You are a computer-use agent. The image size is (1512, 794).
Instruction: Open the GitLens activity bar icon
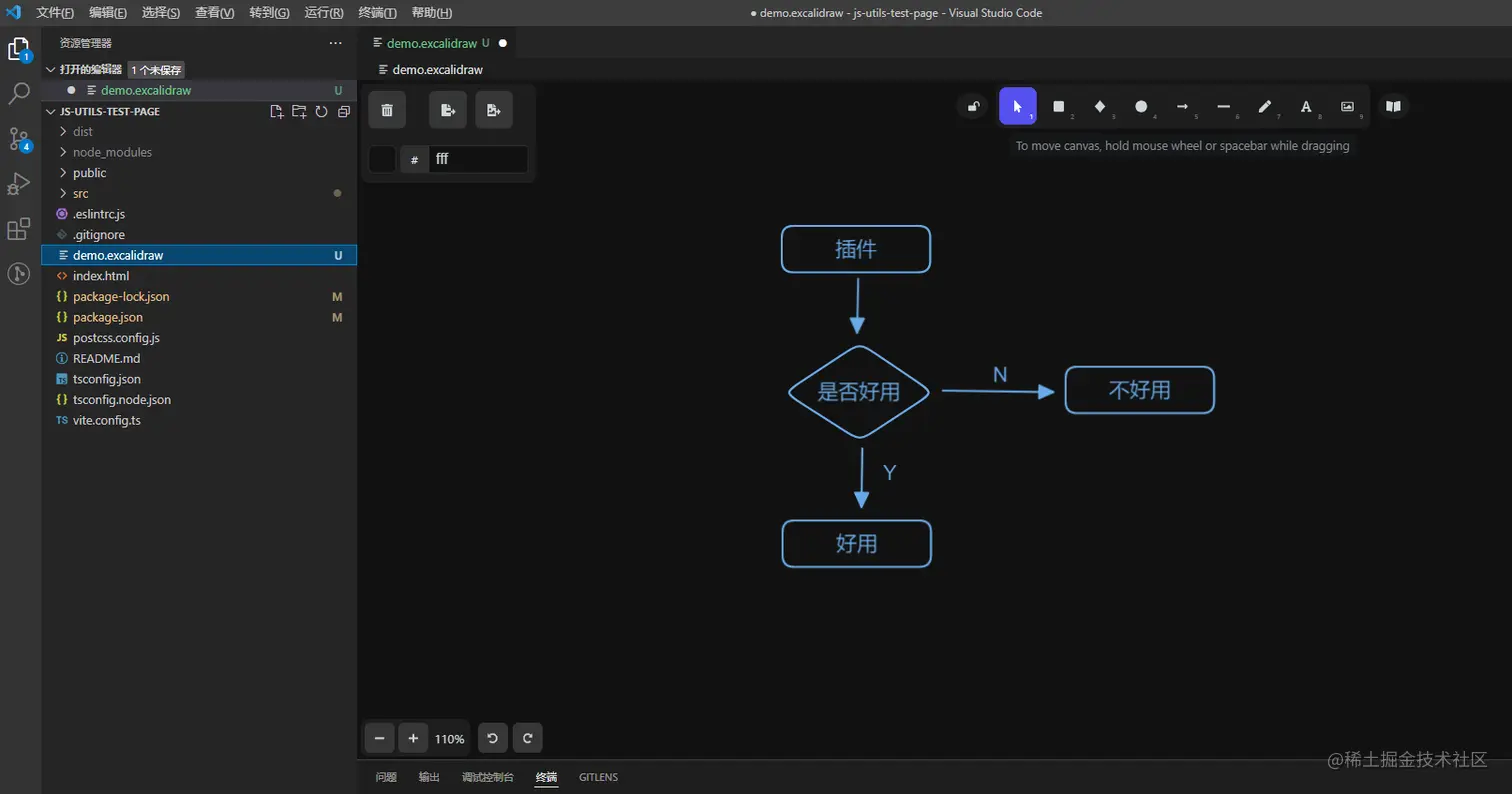19,273
